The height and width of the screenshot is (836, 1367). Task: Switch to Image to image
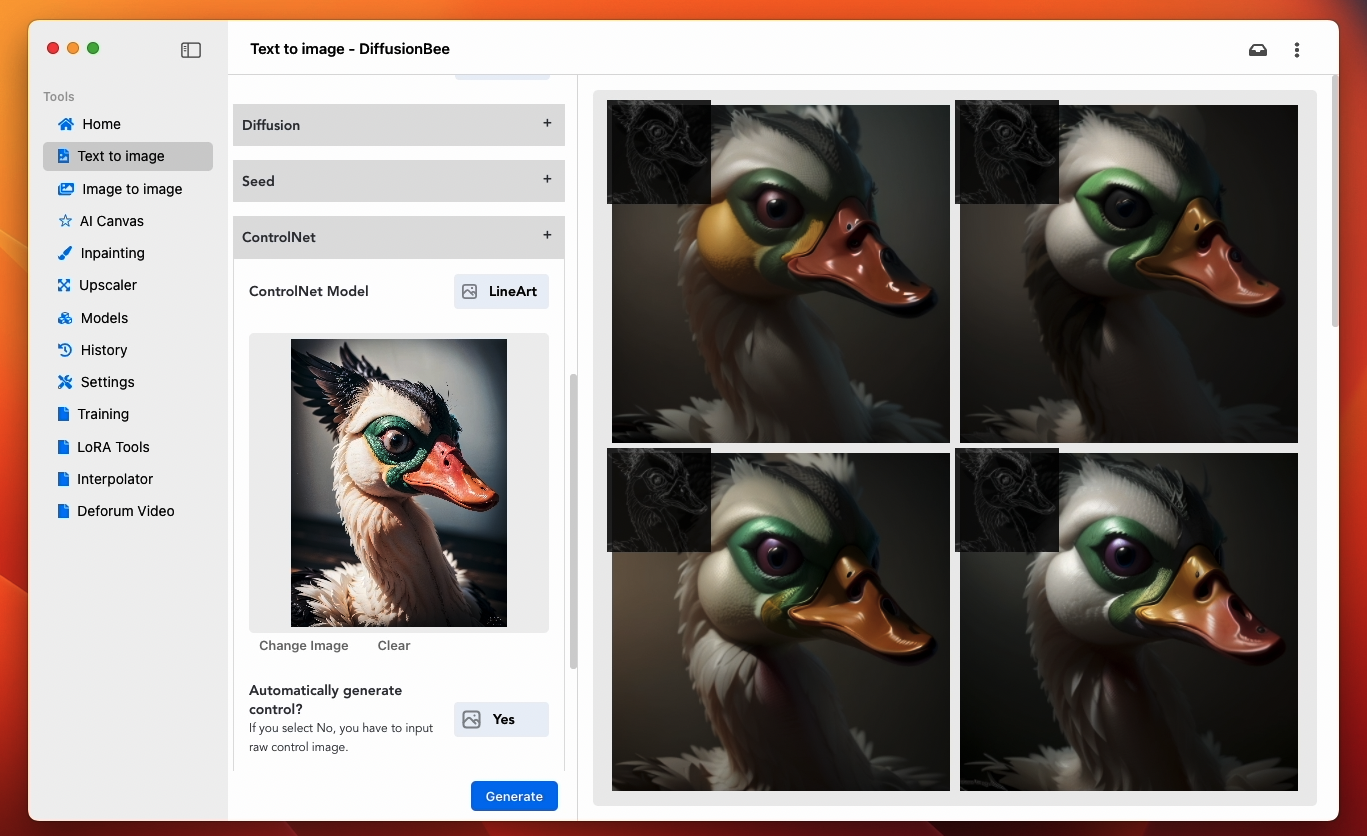tap(131, 189)
